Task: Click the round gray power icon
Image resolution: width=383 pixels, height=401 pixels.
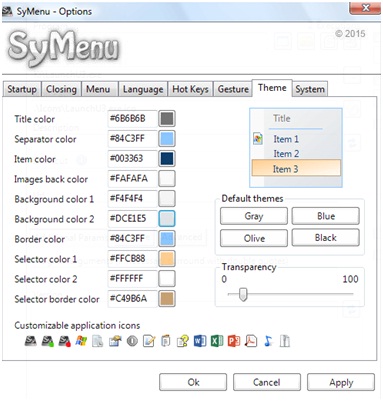Action: pyautogui.click(x=132, y=341)
